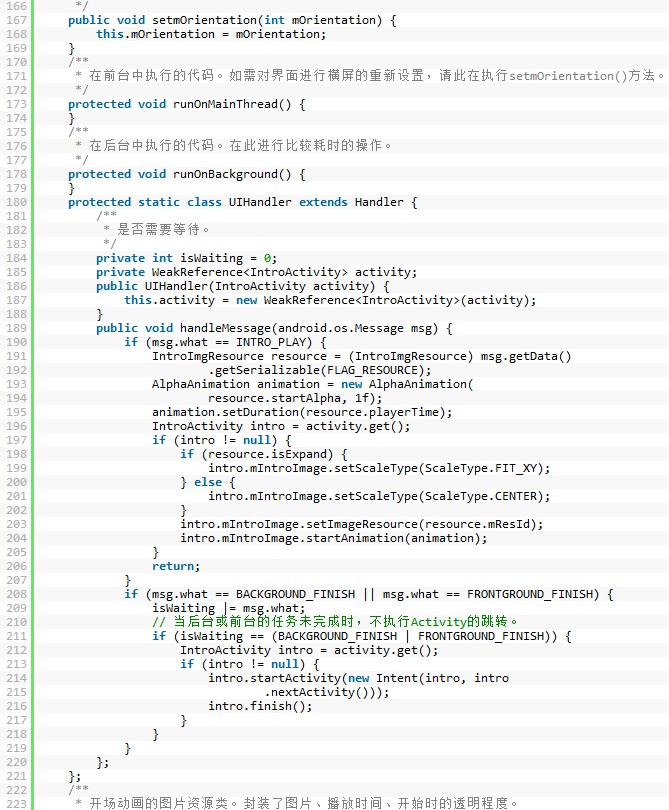
Task: Click line number 216 in the gutter
Action: coord(16,705)
